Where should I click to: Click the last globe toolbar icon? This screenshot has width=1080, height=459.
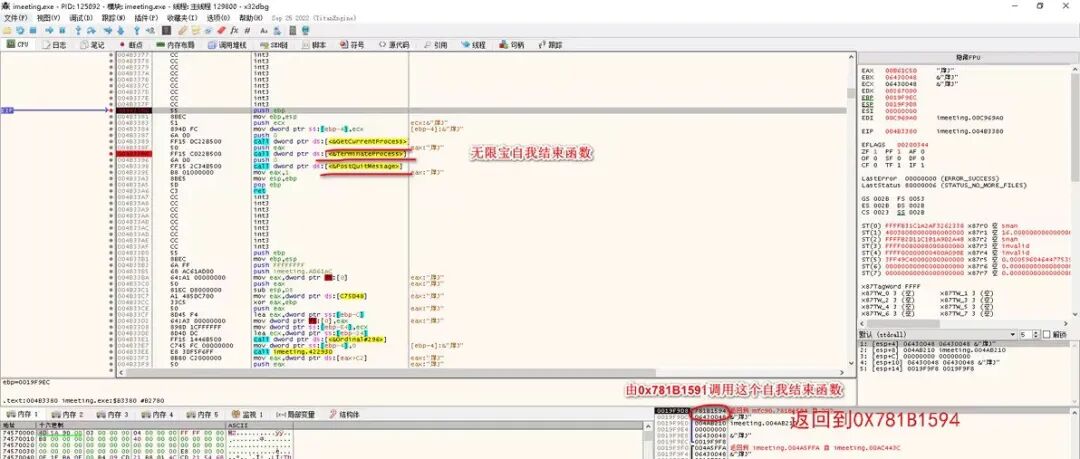(x=305, y=30)
